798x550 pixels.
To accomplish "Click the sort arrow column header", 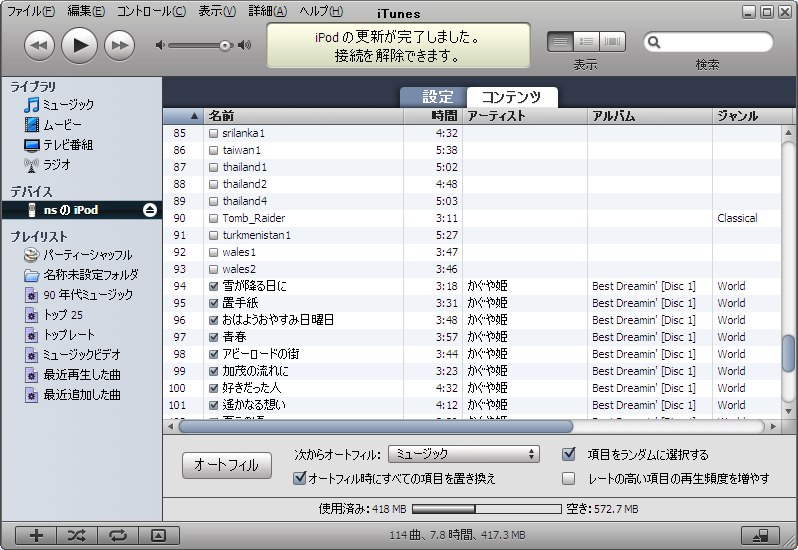I will 183,116.
